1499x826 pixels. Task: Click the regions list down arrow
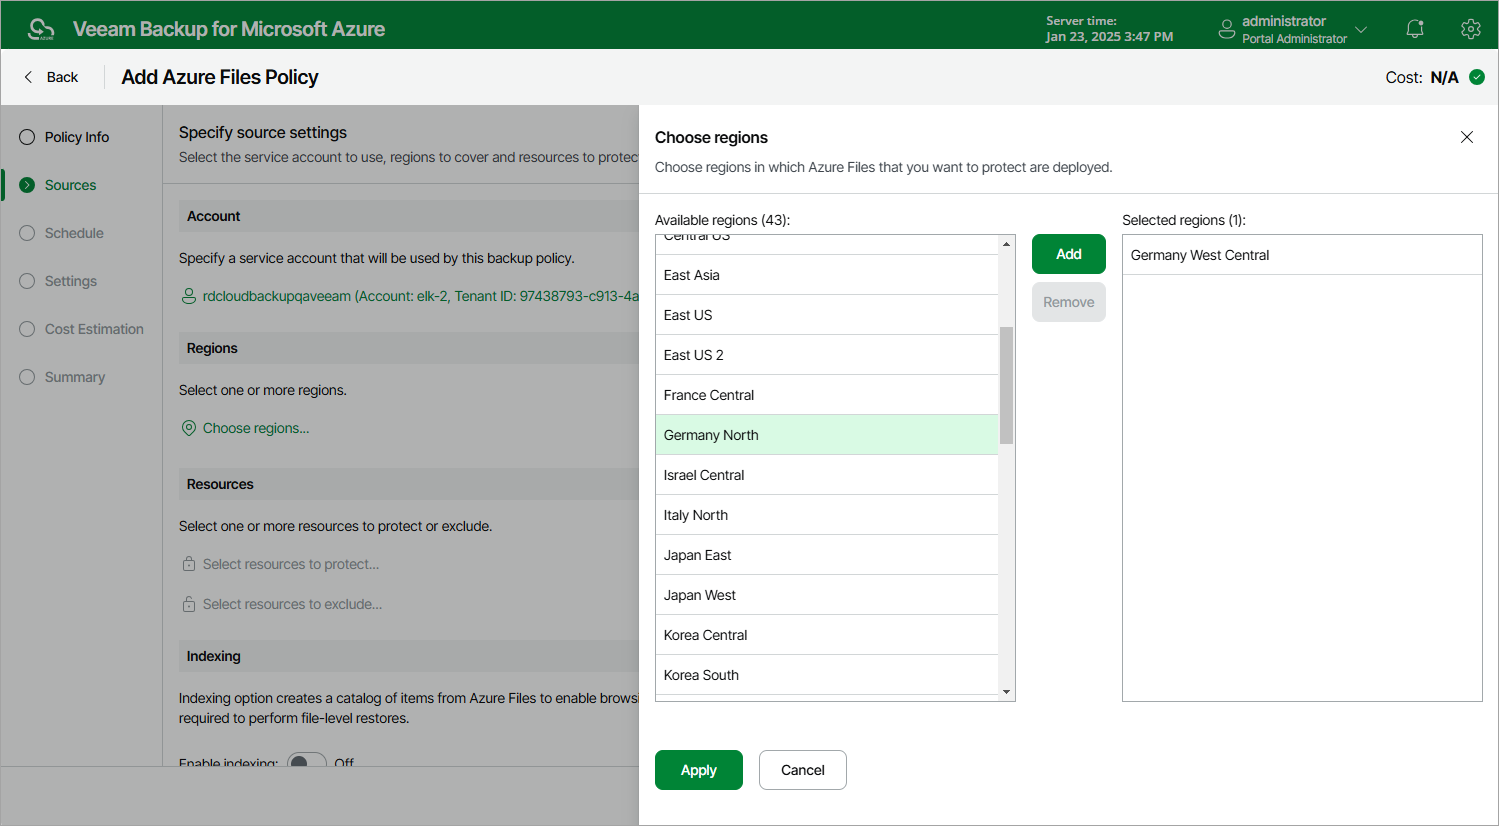[1006, 692]
